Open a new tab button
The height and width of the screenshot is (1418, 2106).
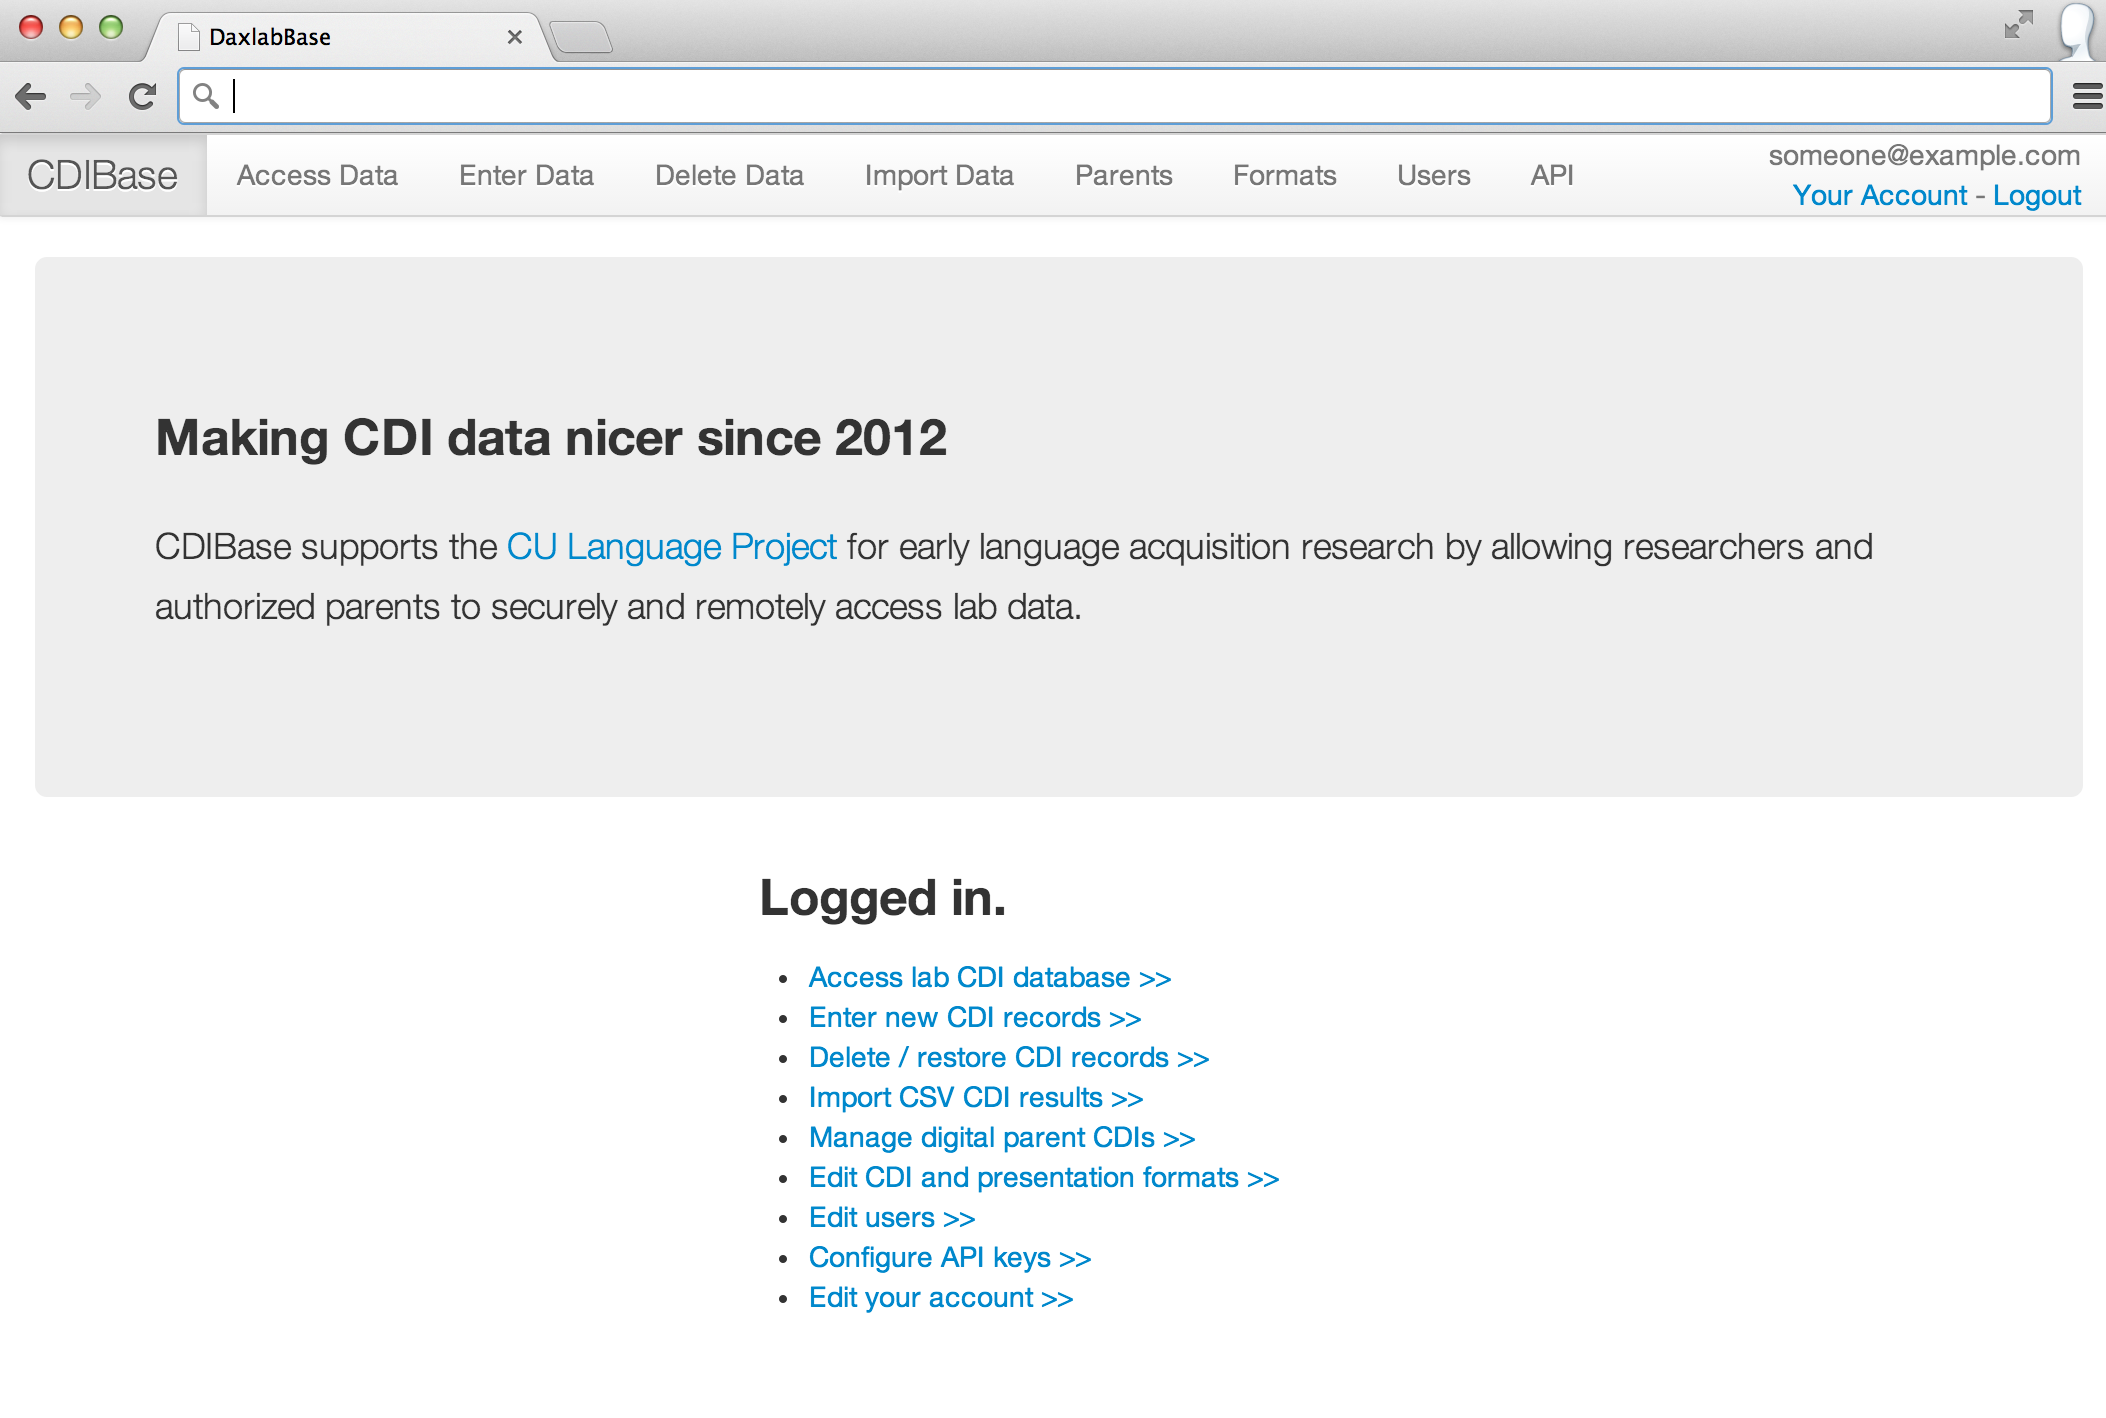coord(581,37)
